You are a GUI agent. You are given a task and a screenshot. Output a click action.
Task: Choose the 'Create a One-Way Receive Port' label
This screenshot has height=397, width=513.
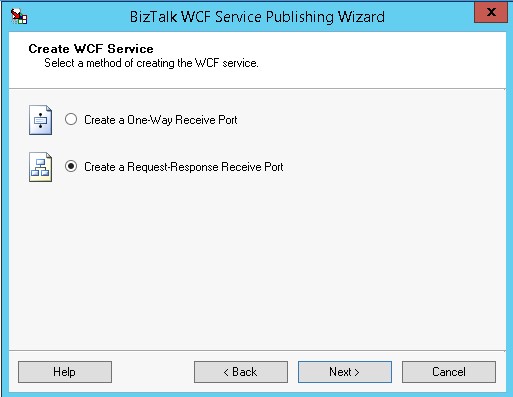pos(161,120)
